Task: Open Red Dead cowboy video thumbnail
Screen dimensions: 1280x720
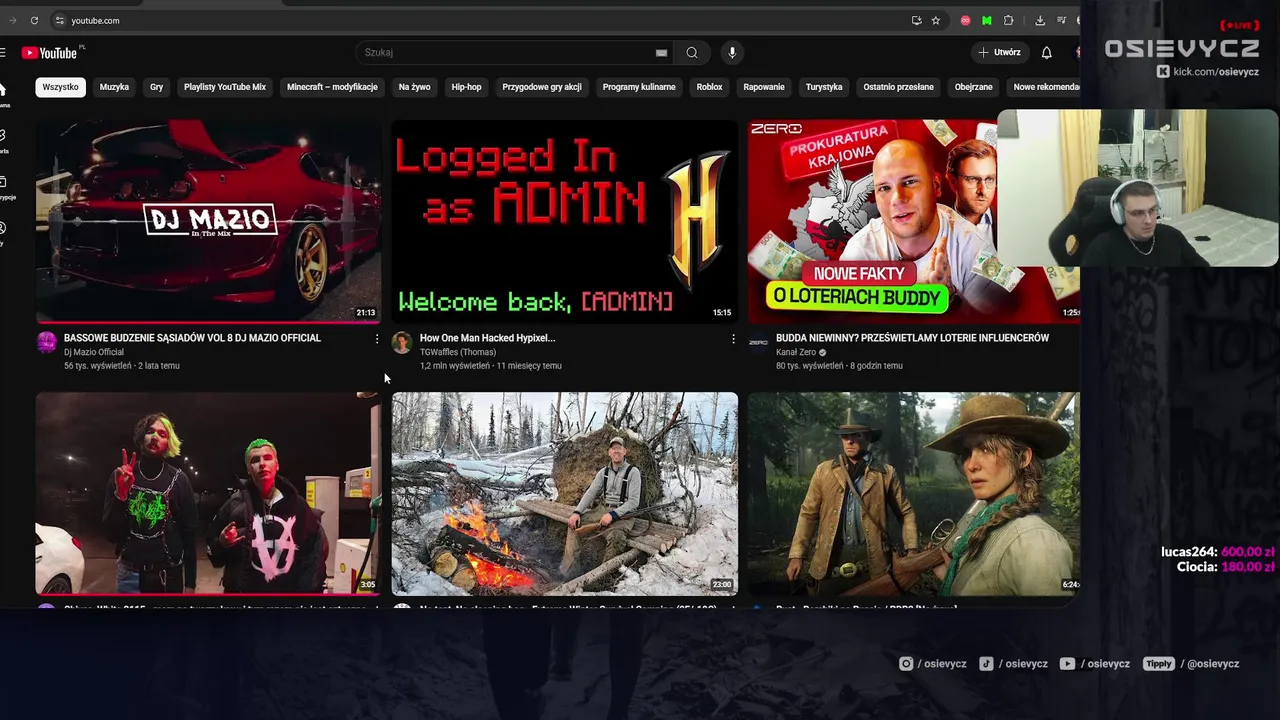Action: point(913,494)
